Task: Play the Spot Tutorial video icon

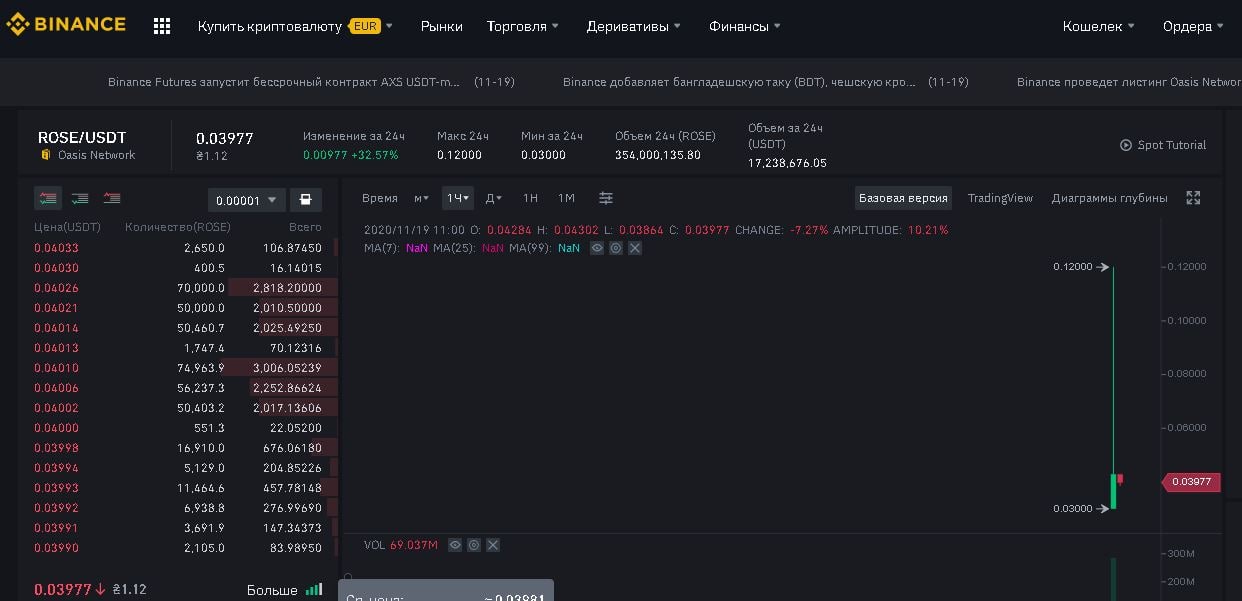Action: pyautogui.click(x=1126, y=145)
